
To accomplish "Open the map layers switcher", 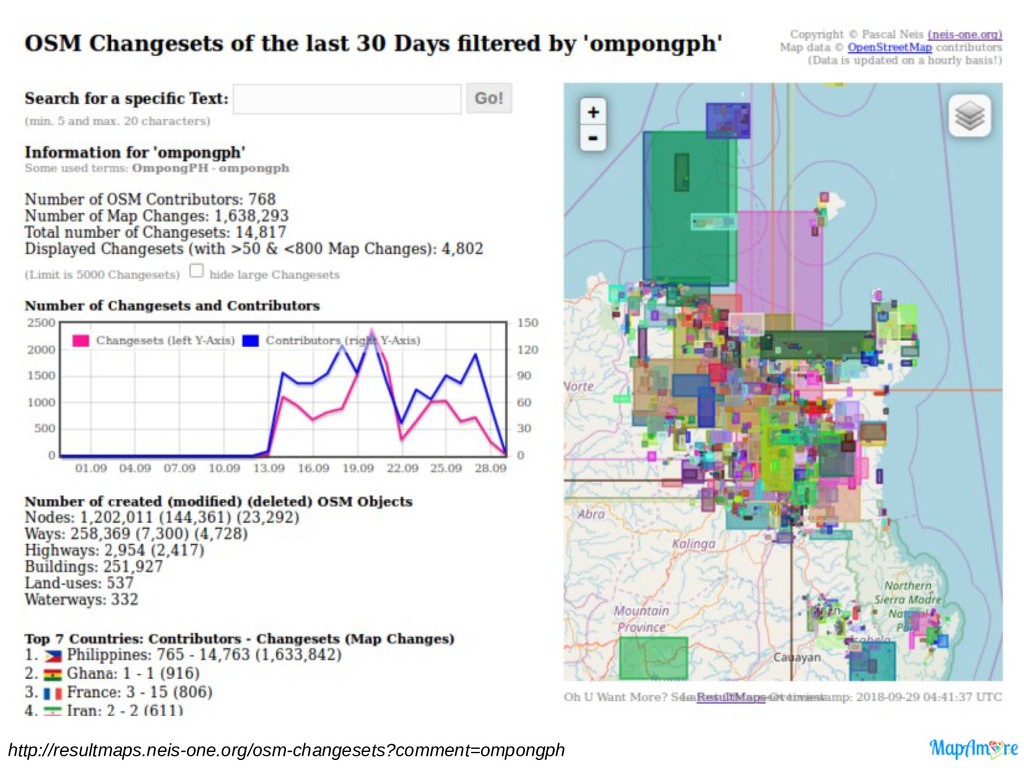I will (969, 116).
